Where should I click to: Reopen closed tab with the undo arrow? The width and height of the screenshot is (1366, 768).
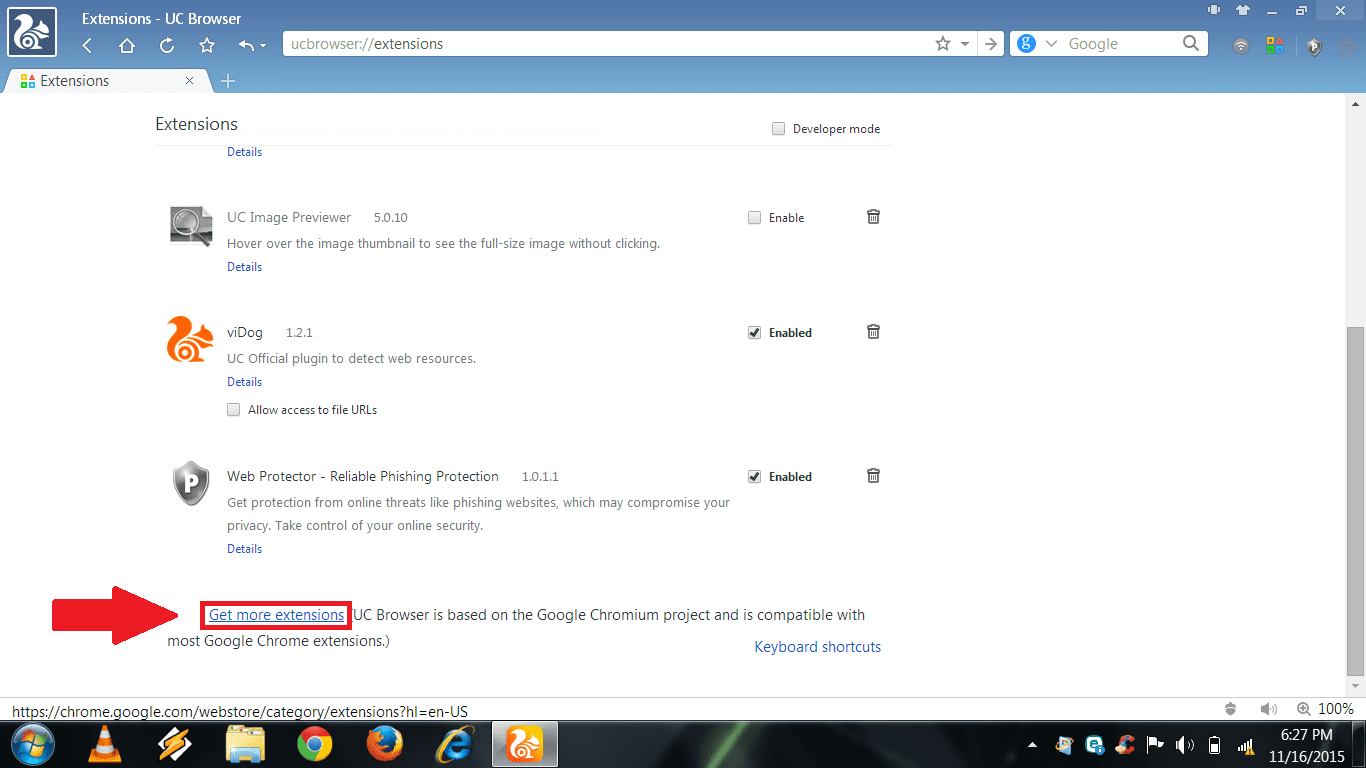point(246,45)
